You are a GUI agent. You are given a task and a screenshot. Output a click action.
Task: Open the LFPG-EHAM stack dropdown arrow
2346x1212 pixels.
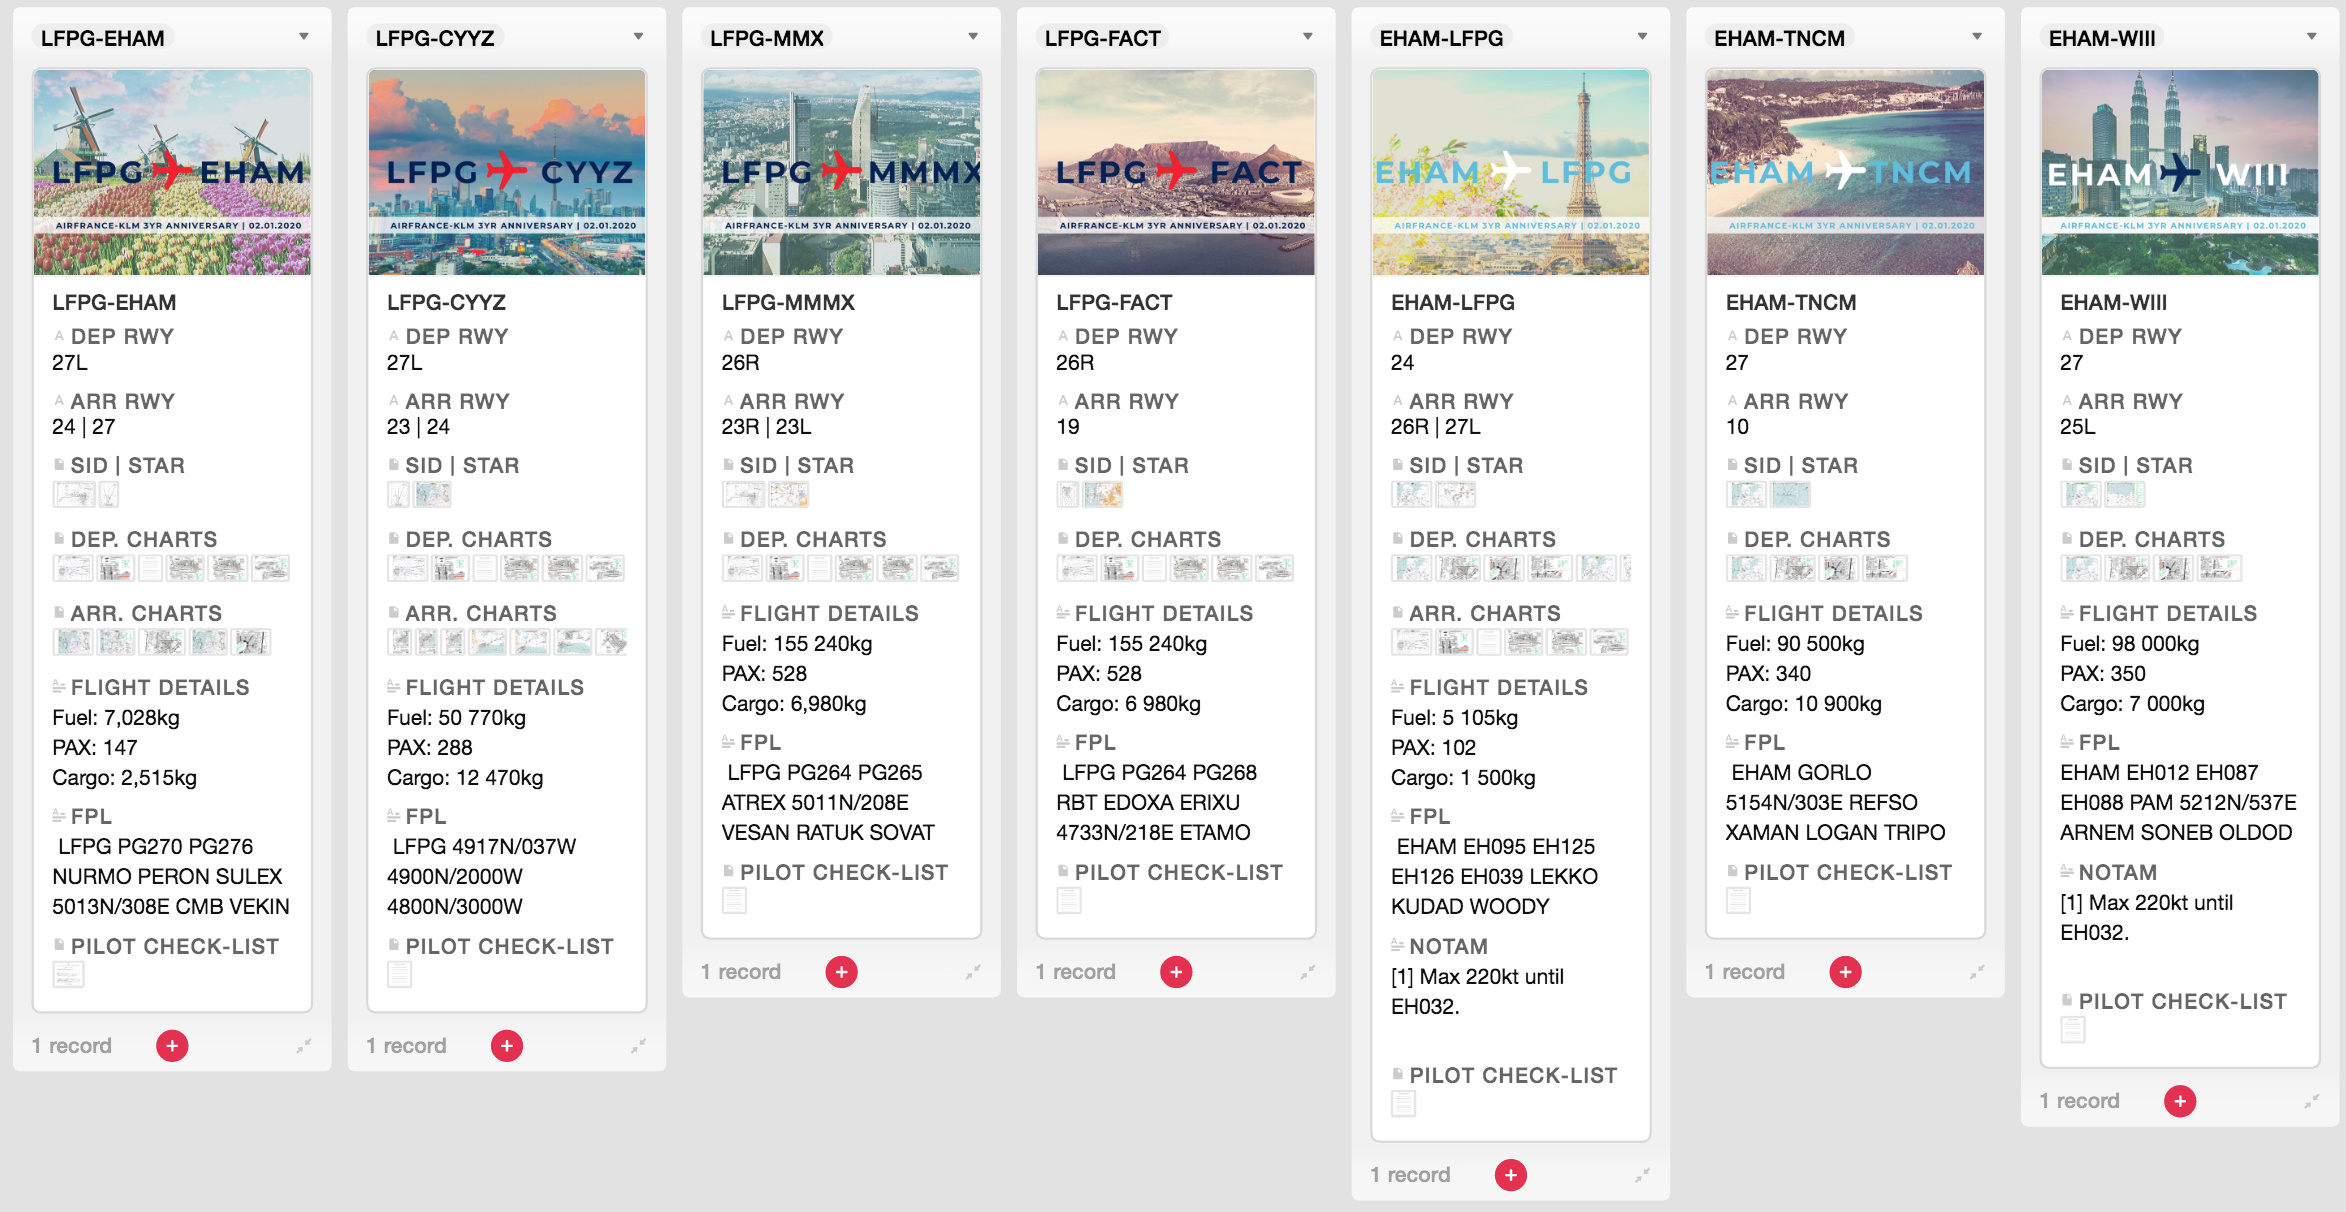[303, 37]
